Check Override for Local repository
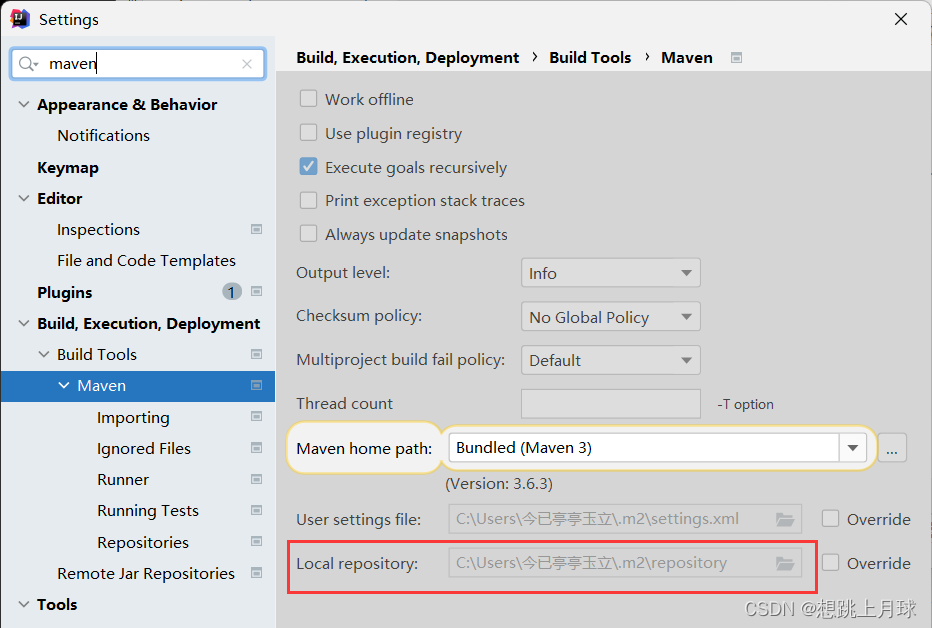This screenshot has height=628, width=932. (830, 563)
